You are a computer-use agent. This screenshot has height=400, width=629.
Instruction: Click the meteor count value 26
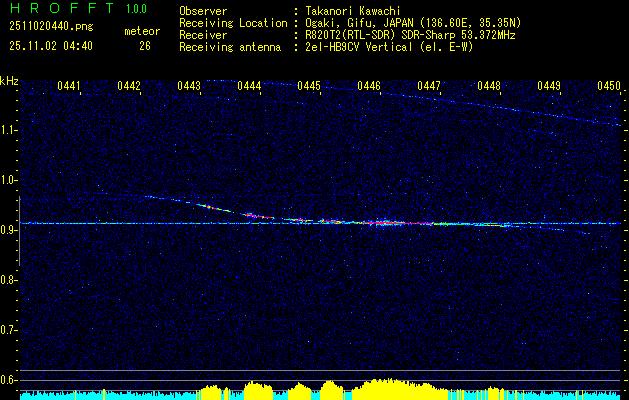pos(144,46)
